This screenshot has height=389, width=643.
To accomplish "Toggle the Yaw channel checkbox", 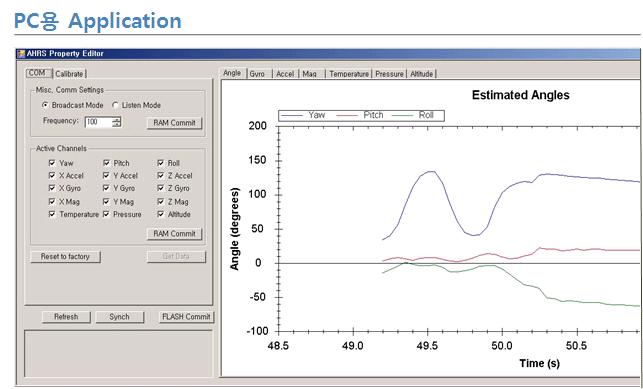I will [52, 163].
